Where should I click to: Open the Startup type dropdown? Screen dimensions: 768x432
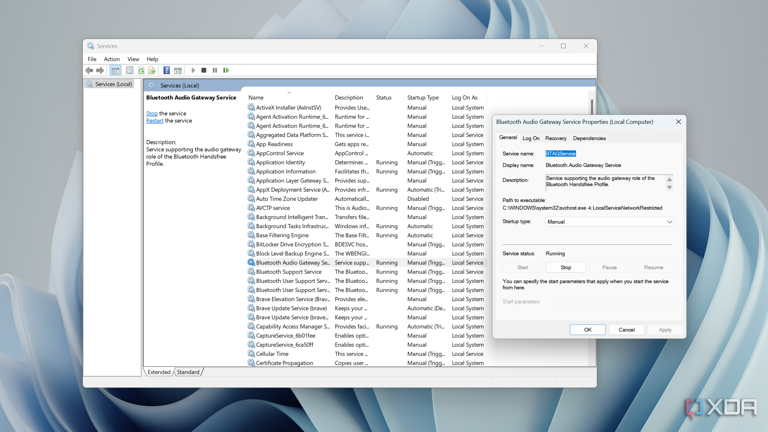[609, 222]
